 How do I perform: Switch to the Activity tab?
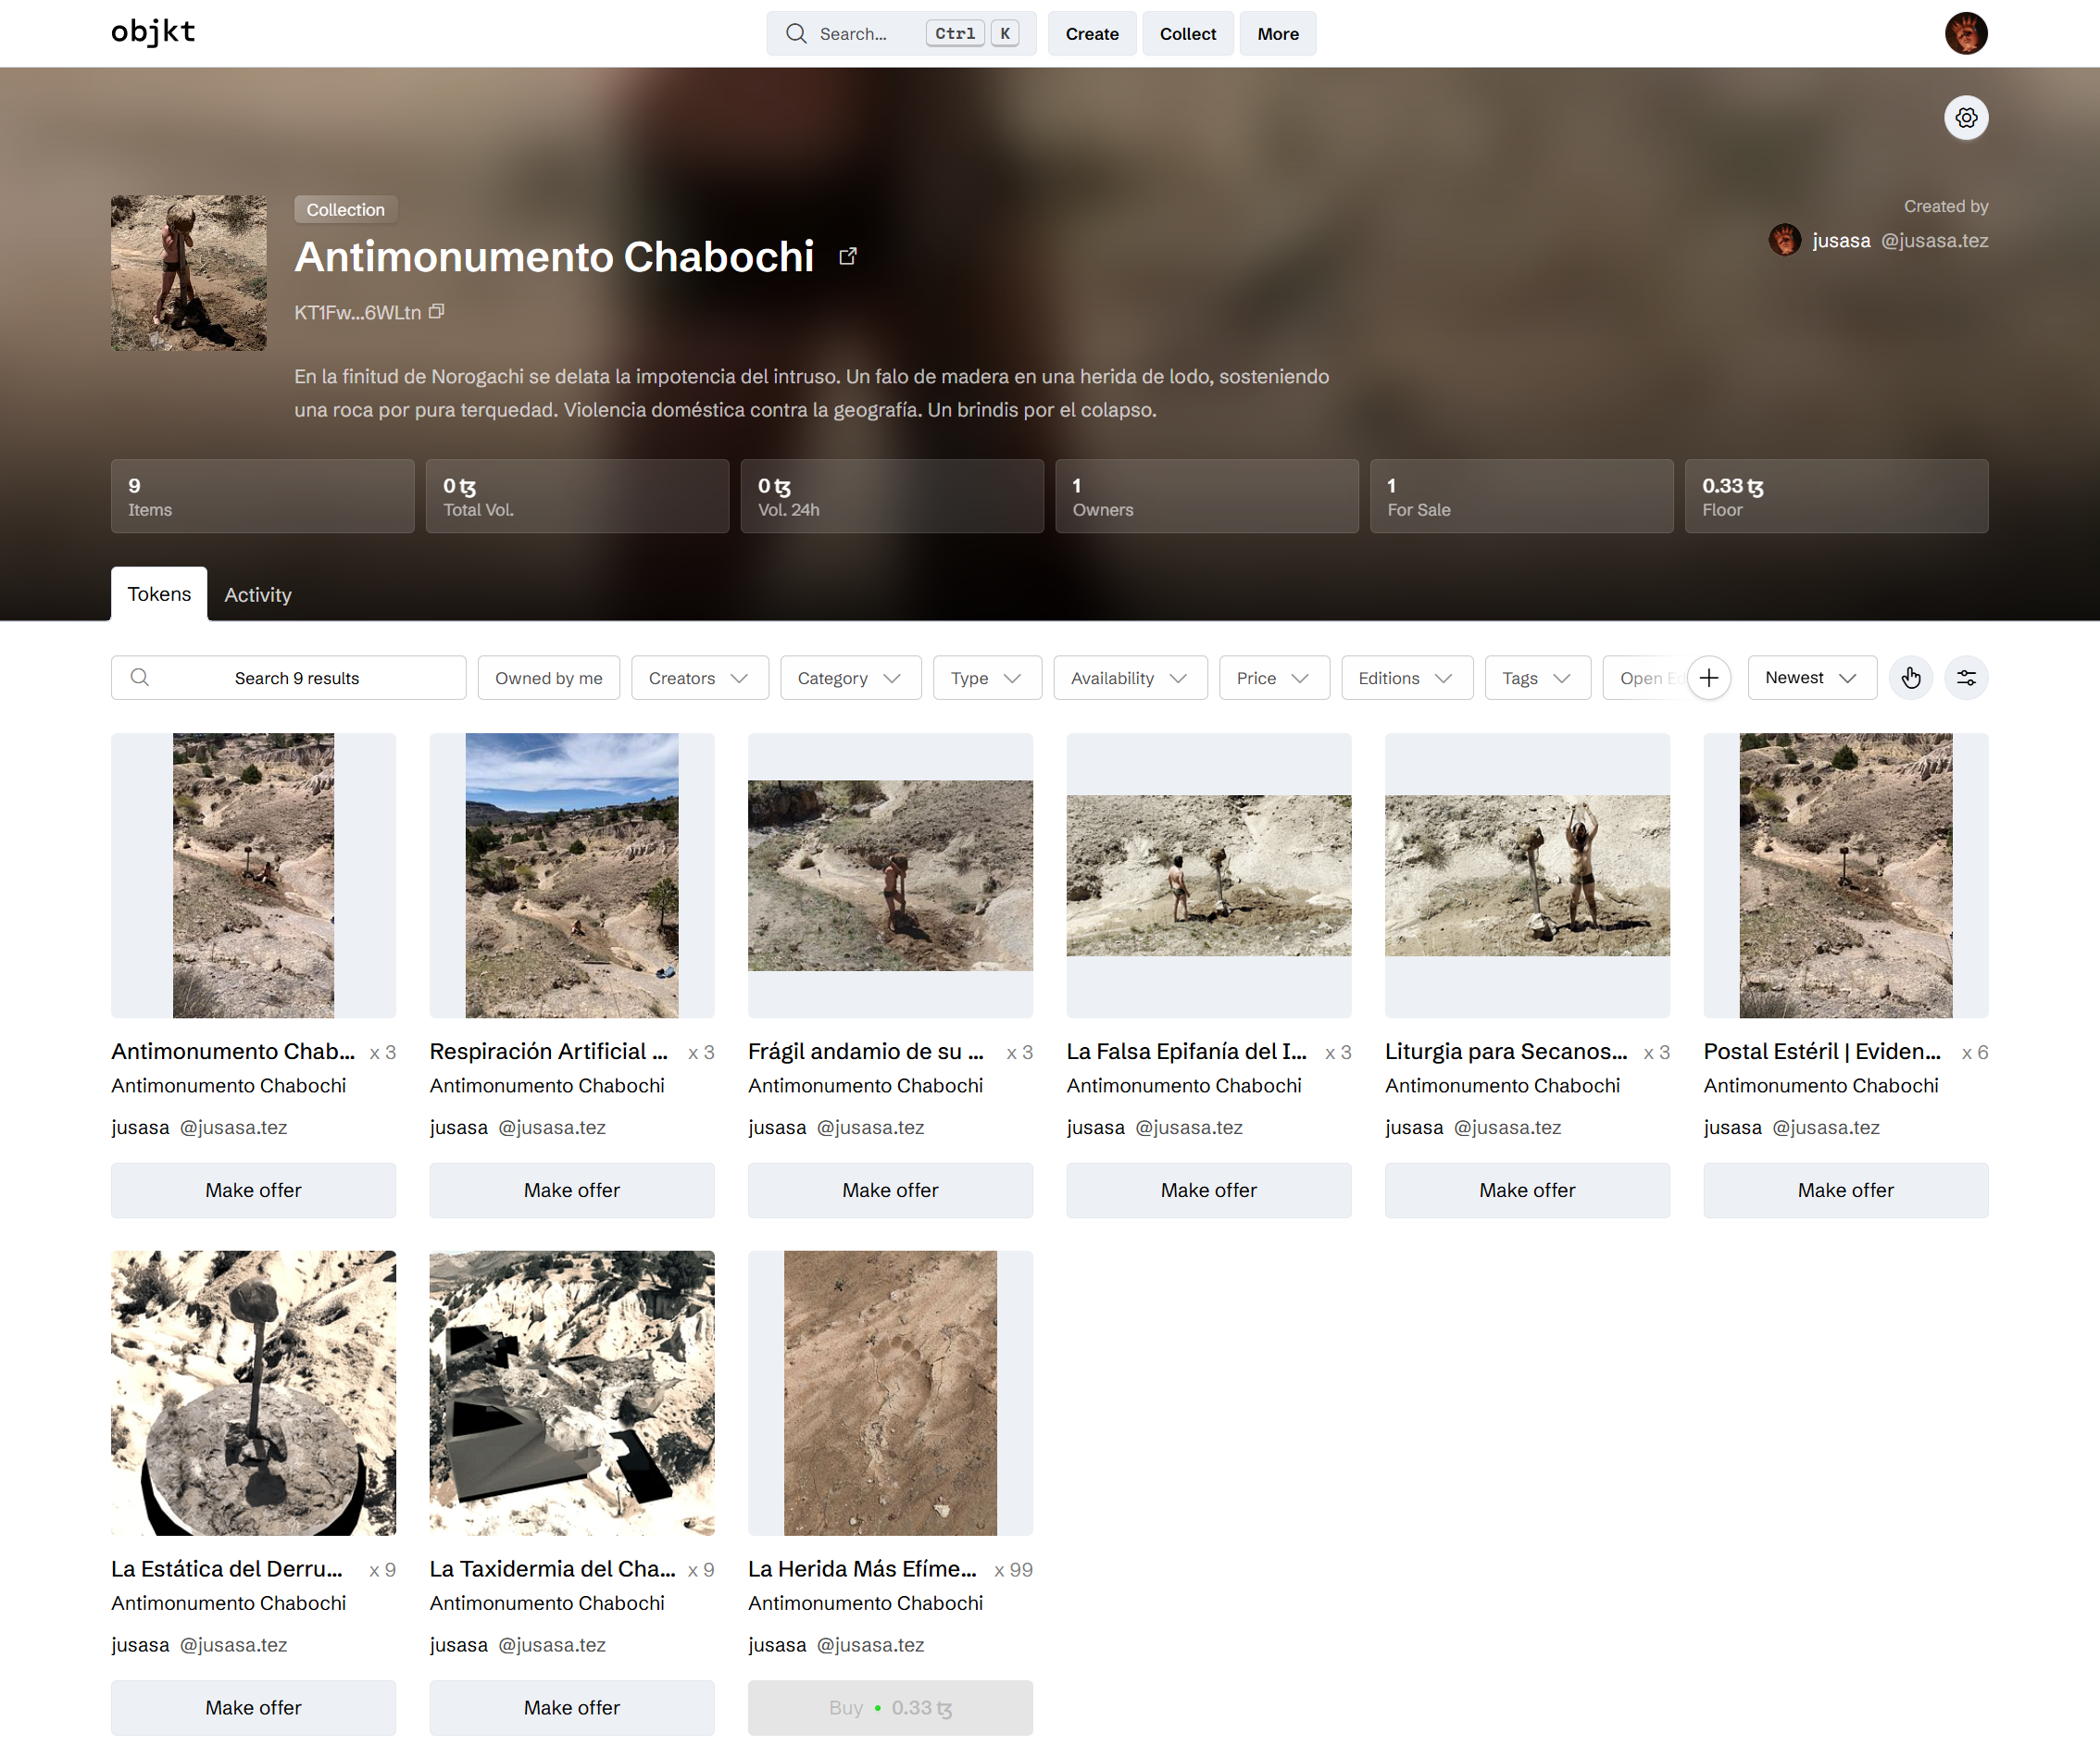258,595
